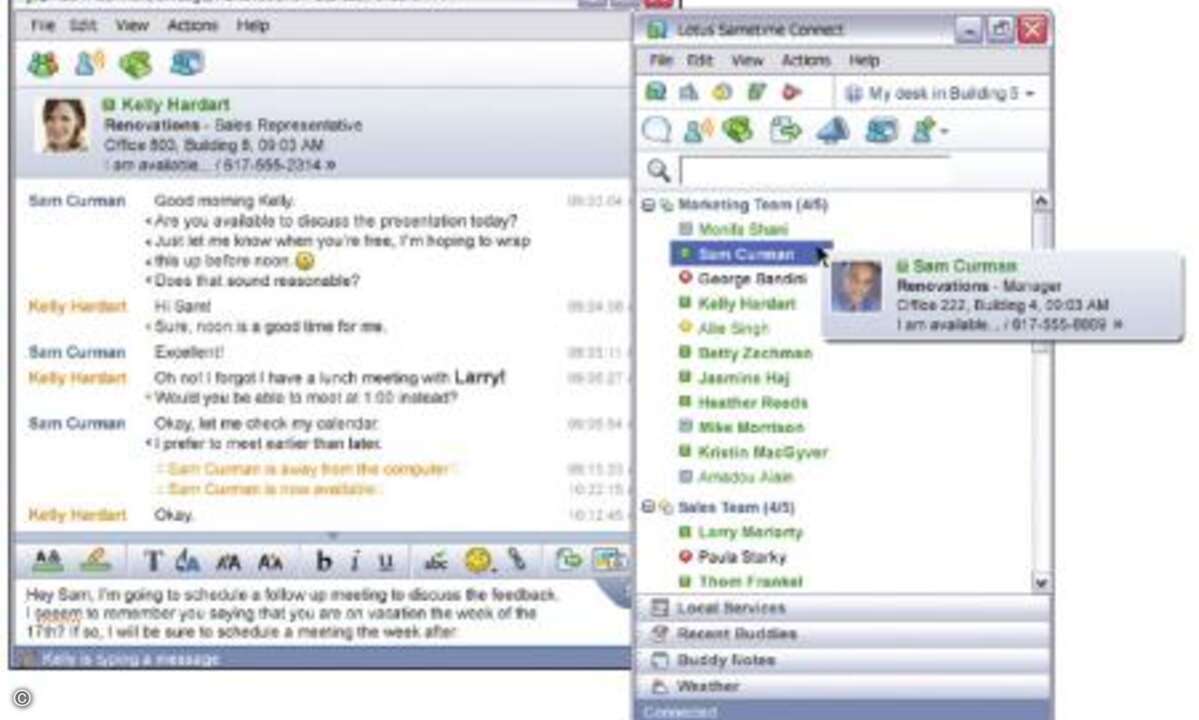Open the My desk in Building 5 location dropdown
1199x720 pixels.
[940, 93]
